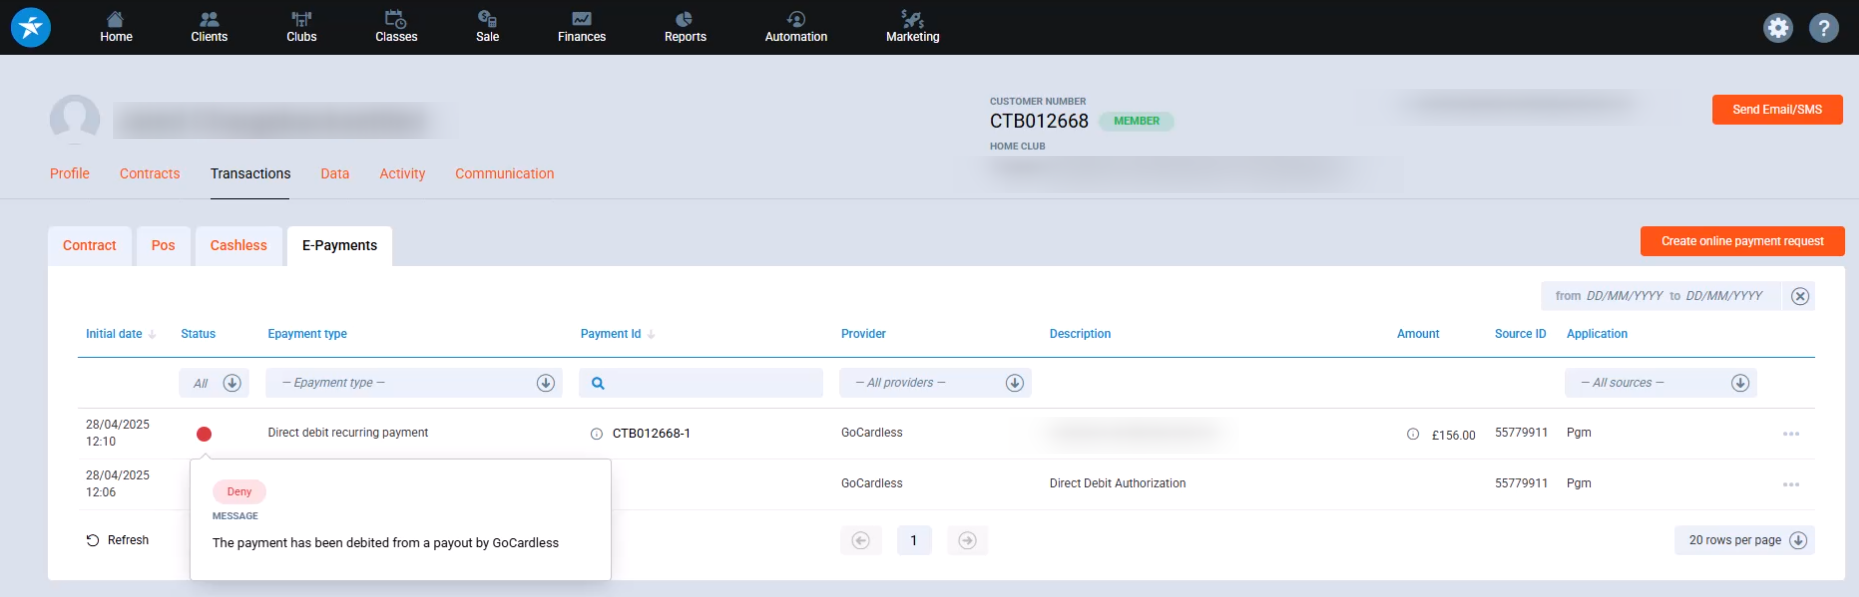Sort by Initial date column header
The image size is (1859, 597).
point(114,334)
